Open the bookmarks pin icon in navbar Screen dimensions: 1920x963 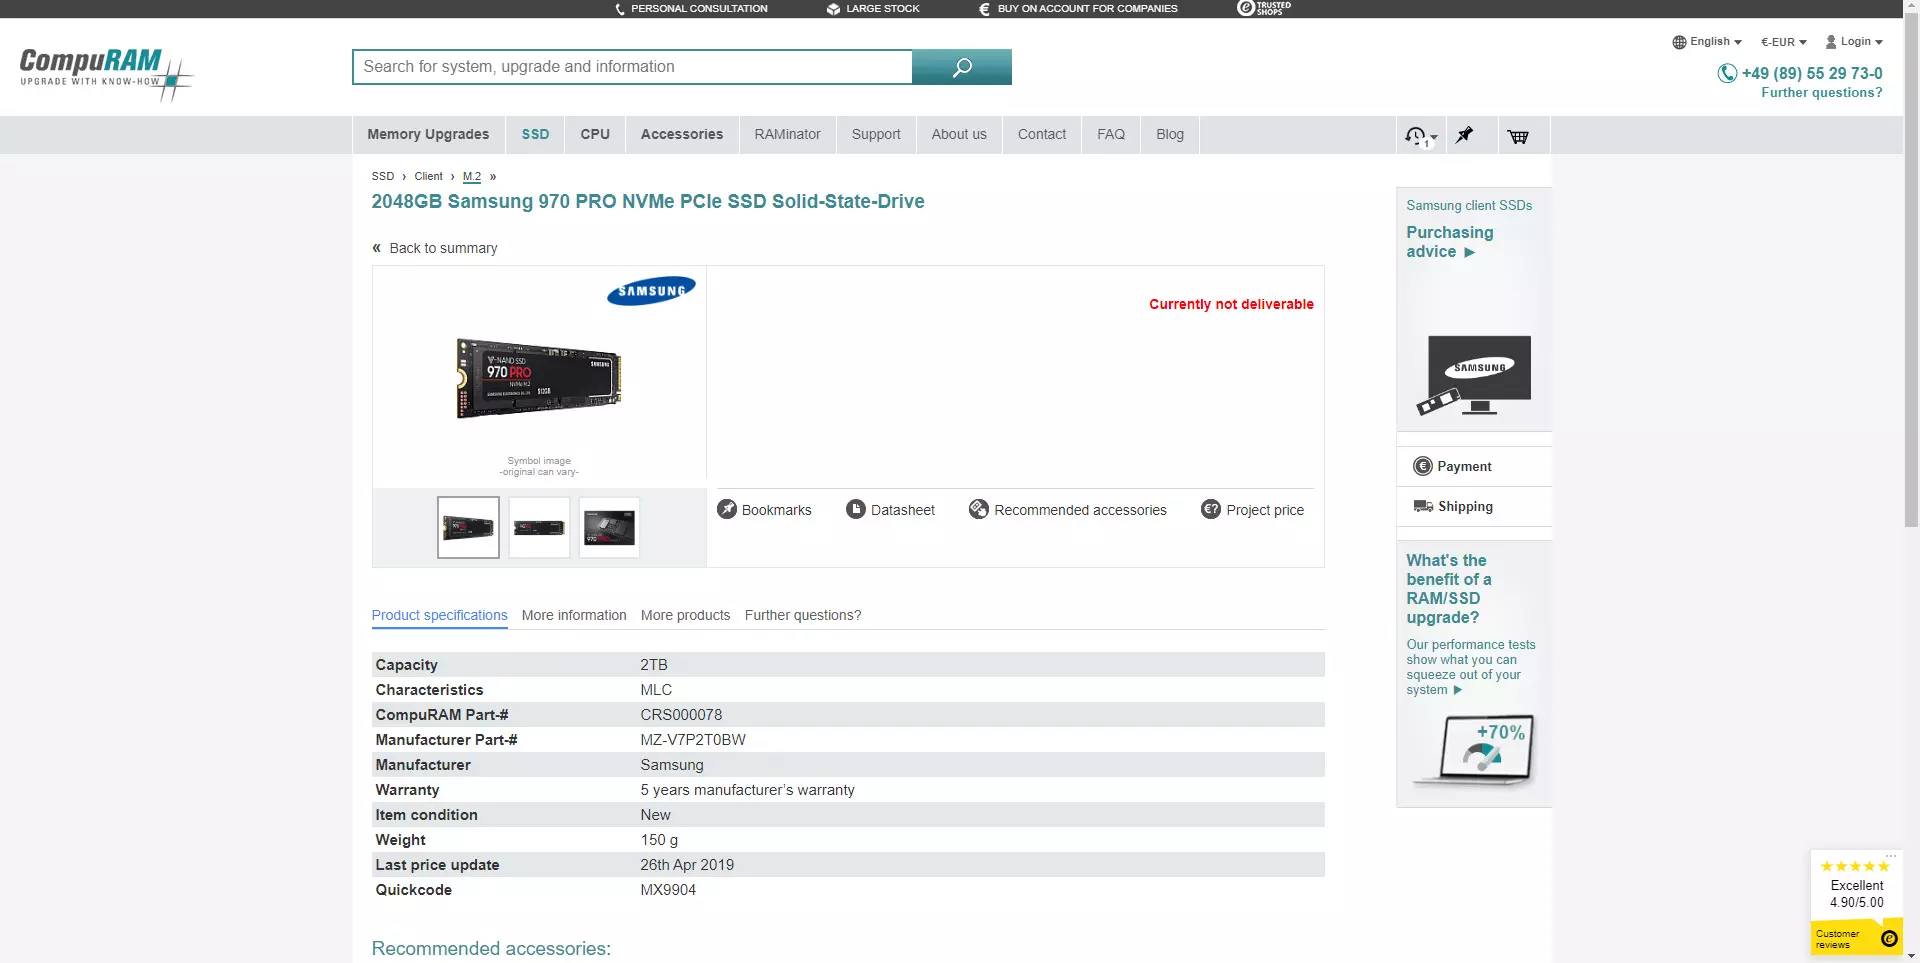pyautogui.click(x=1465, y=135)
